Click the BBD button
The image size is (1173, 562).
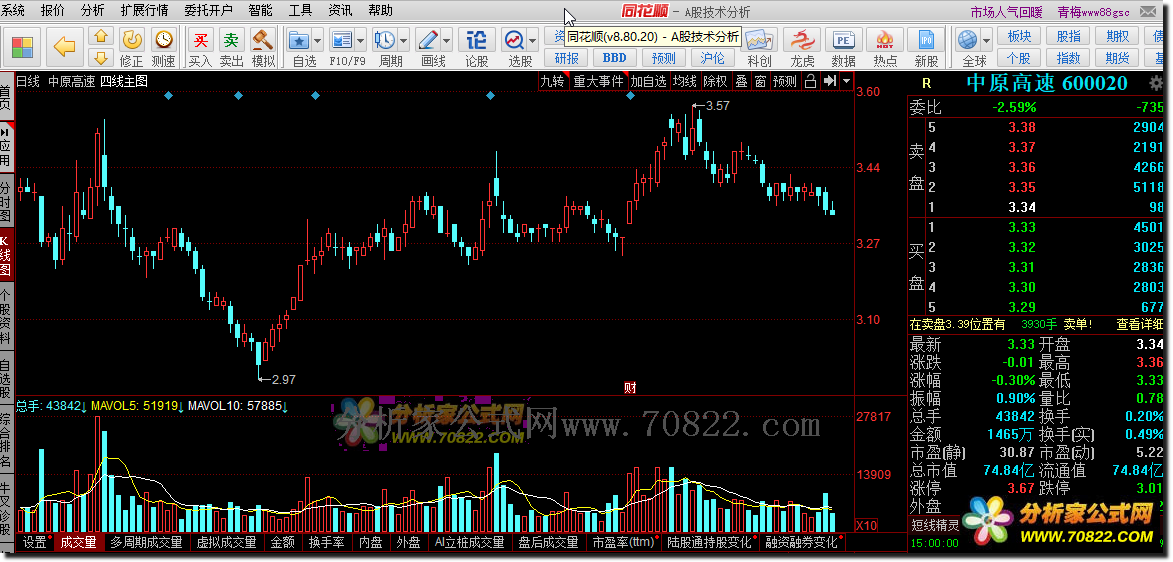tap(614, 58)
